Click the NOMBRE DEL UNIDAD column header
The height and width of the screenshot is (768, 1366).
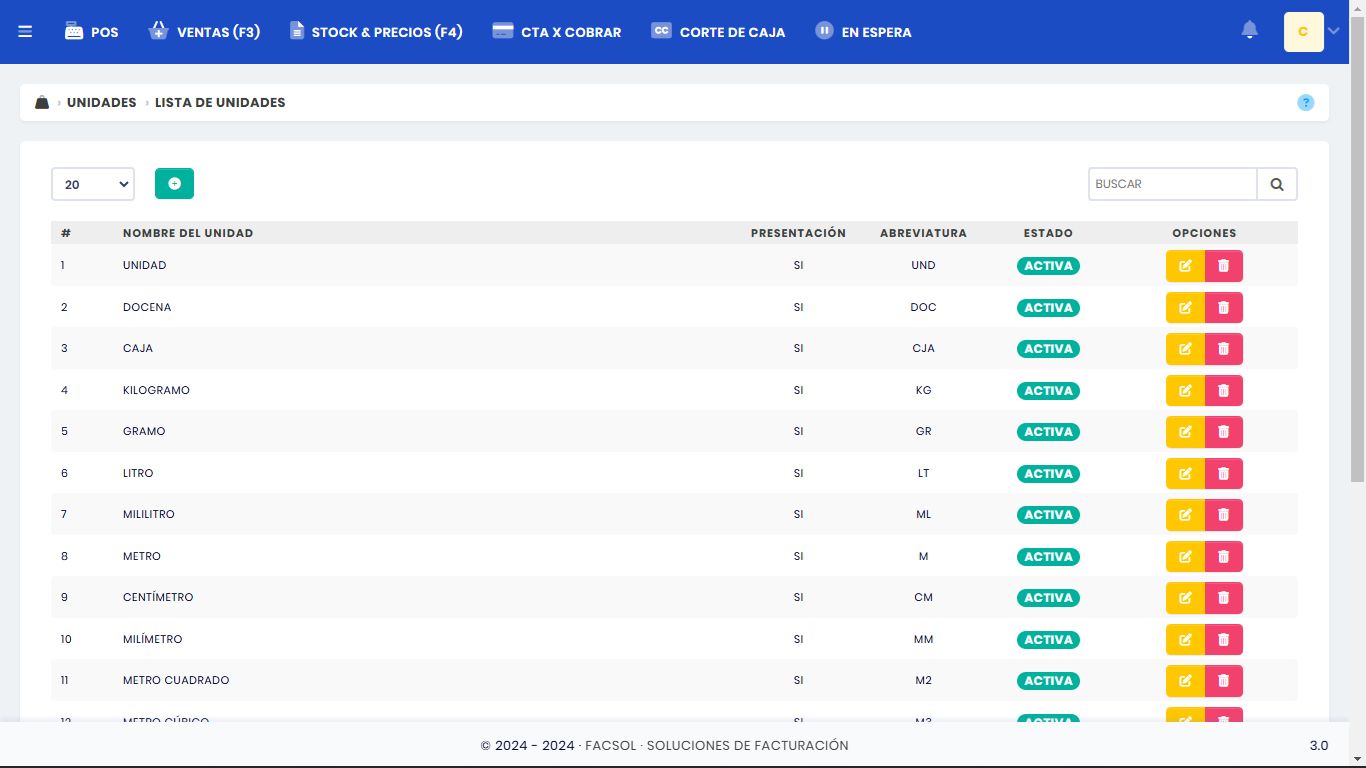click(188, 233)
